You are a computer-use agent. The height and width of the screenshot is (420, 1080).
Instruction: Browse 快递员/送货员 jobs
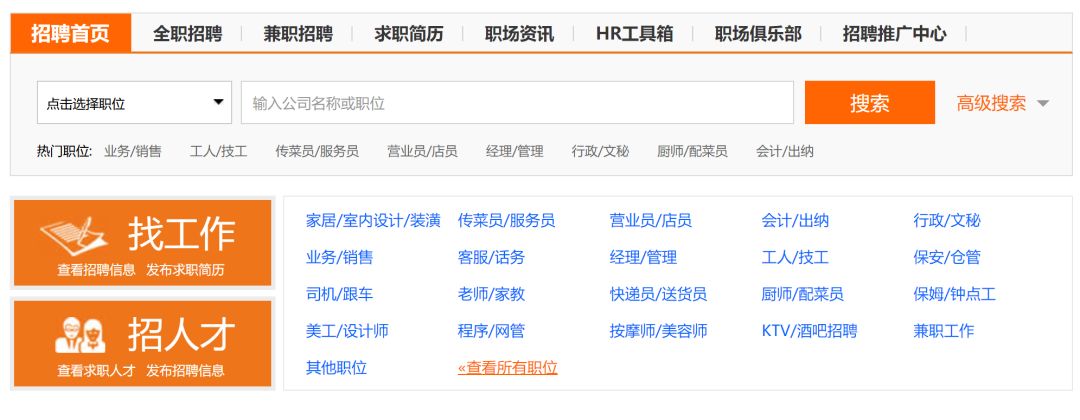pos(658,294)
